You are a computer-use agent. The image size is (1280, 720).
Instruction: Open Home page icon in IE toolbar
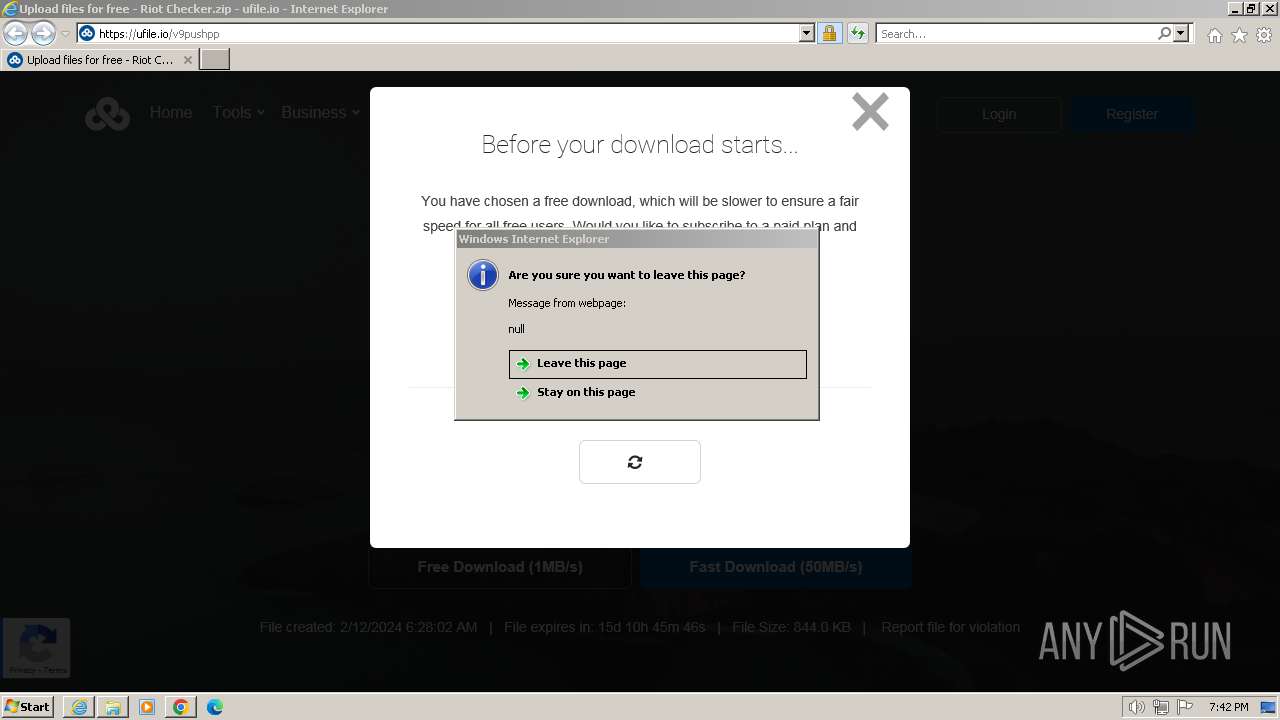[x=1214, y=35]
